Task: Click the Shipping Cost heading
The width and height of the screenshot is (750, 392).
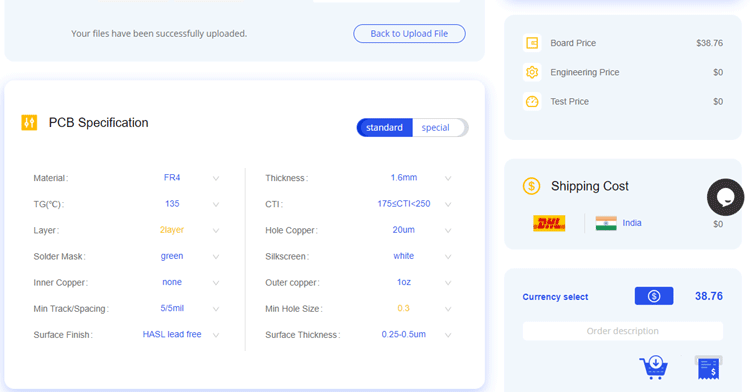Action: pos(590,186)
